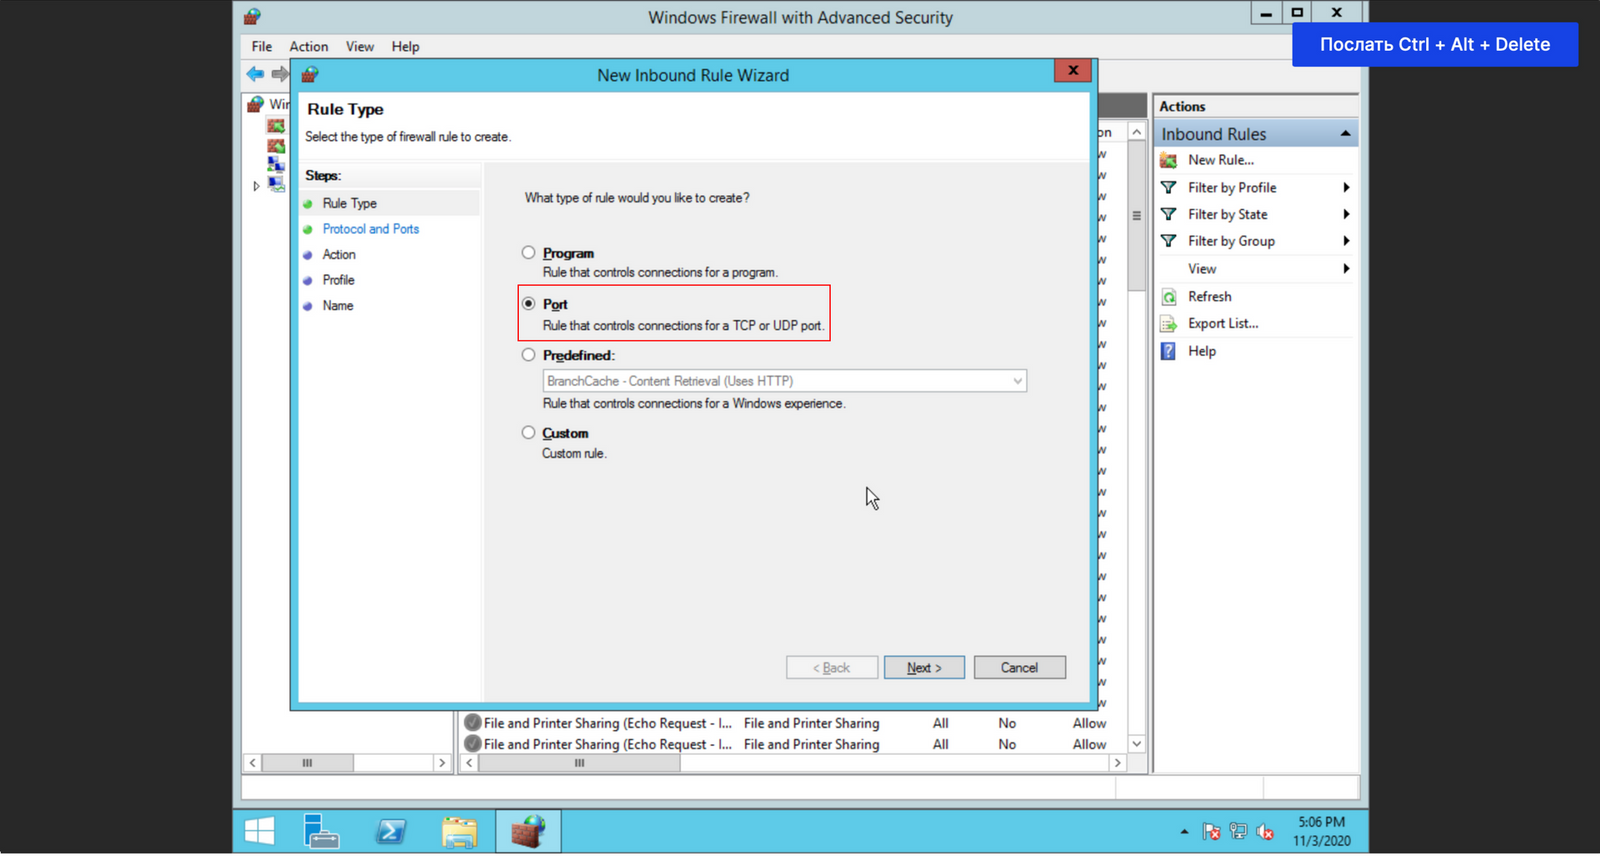Select the Custom radio button
Screen dimensions: 1600x856
click(528, 433)
